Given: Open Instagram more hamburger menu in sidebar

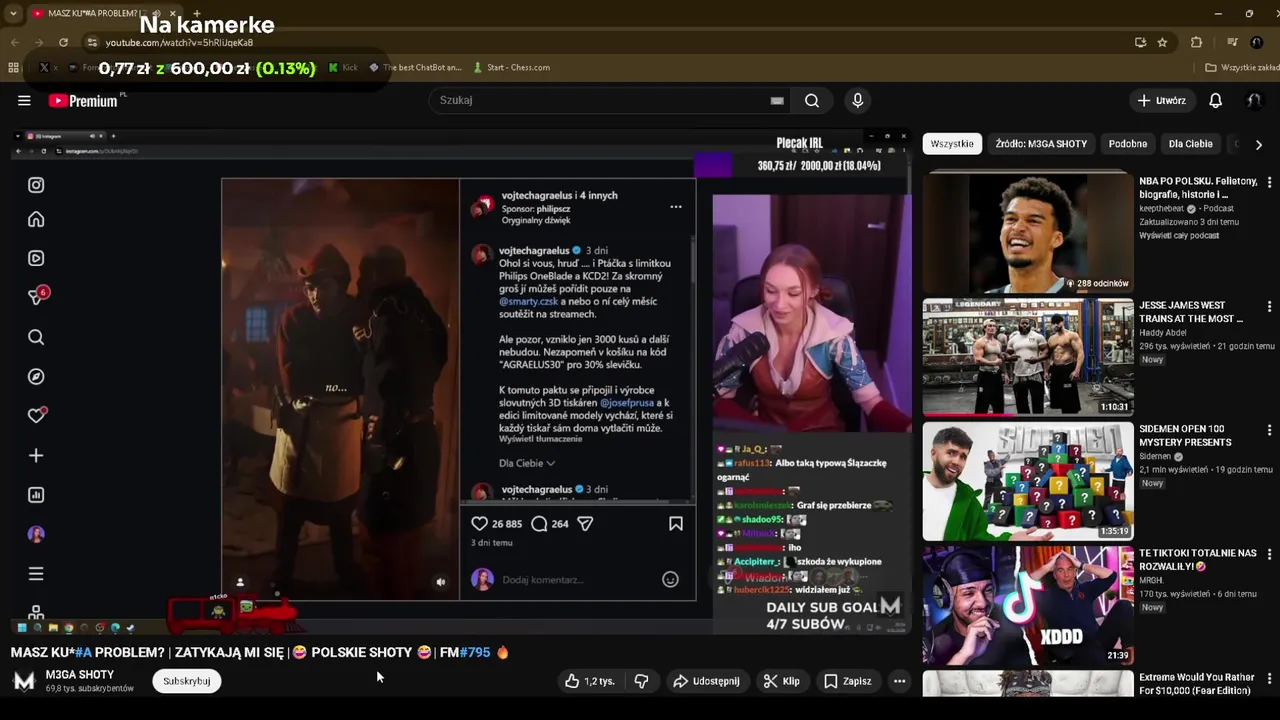Looking at the screenshot, I should (x=36, y=574).
